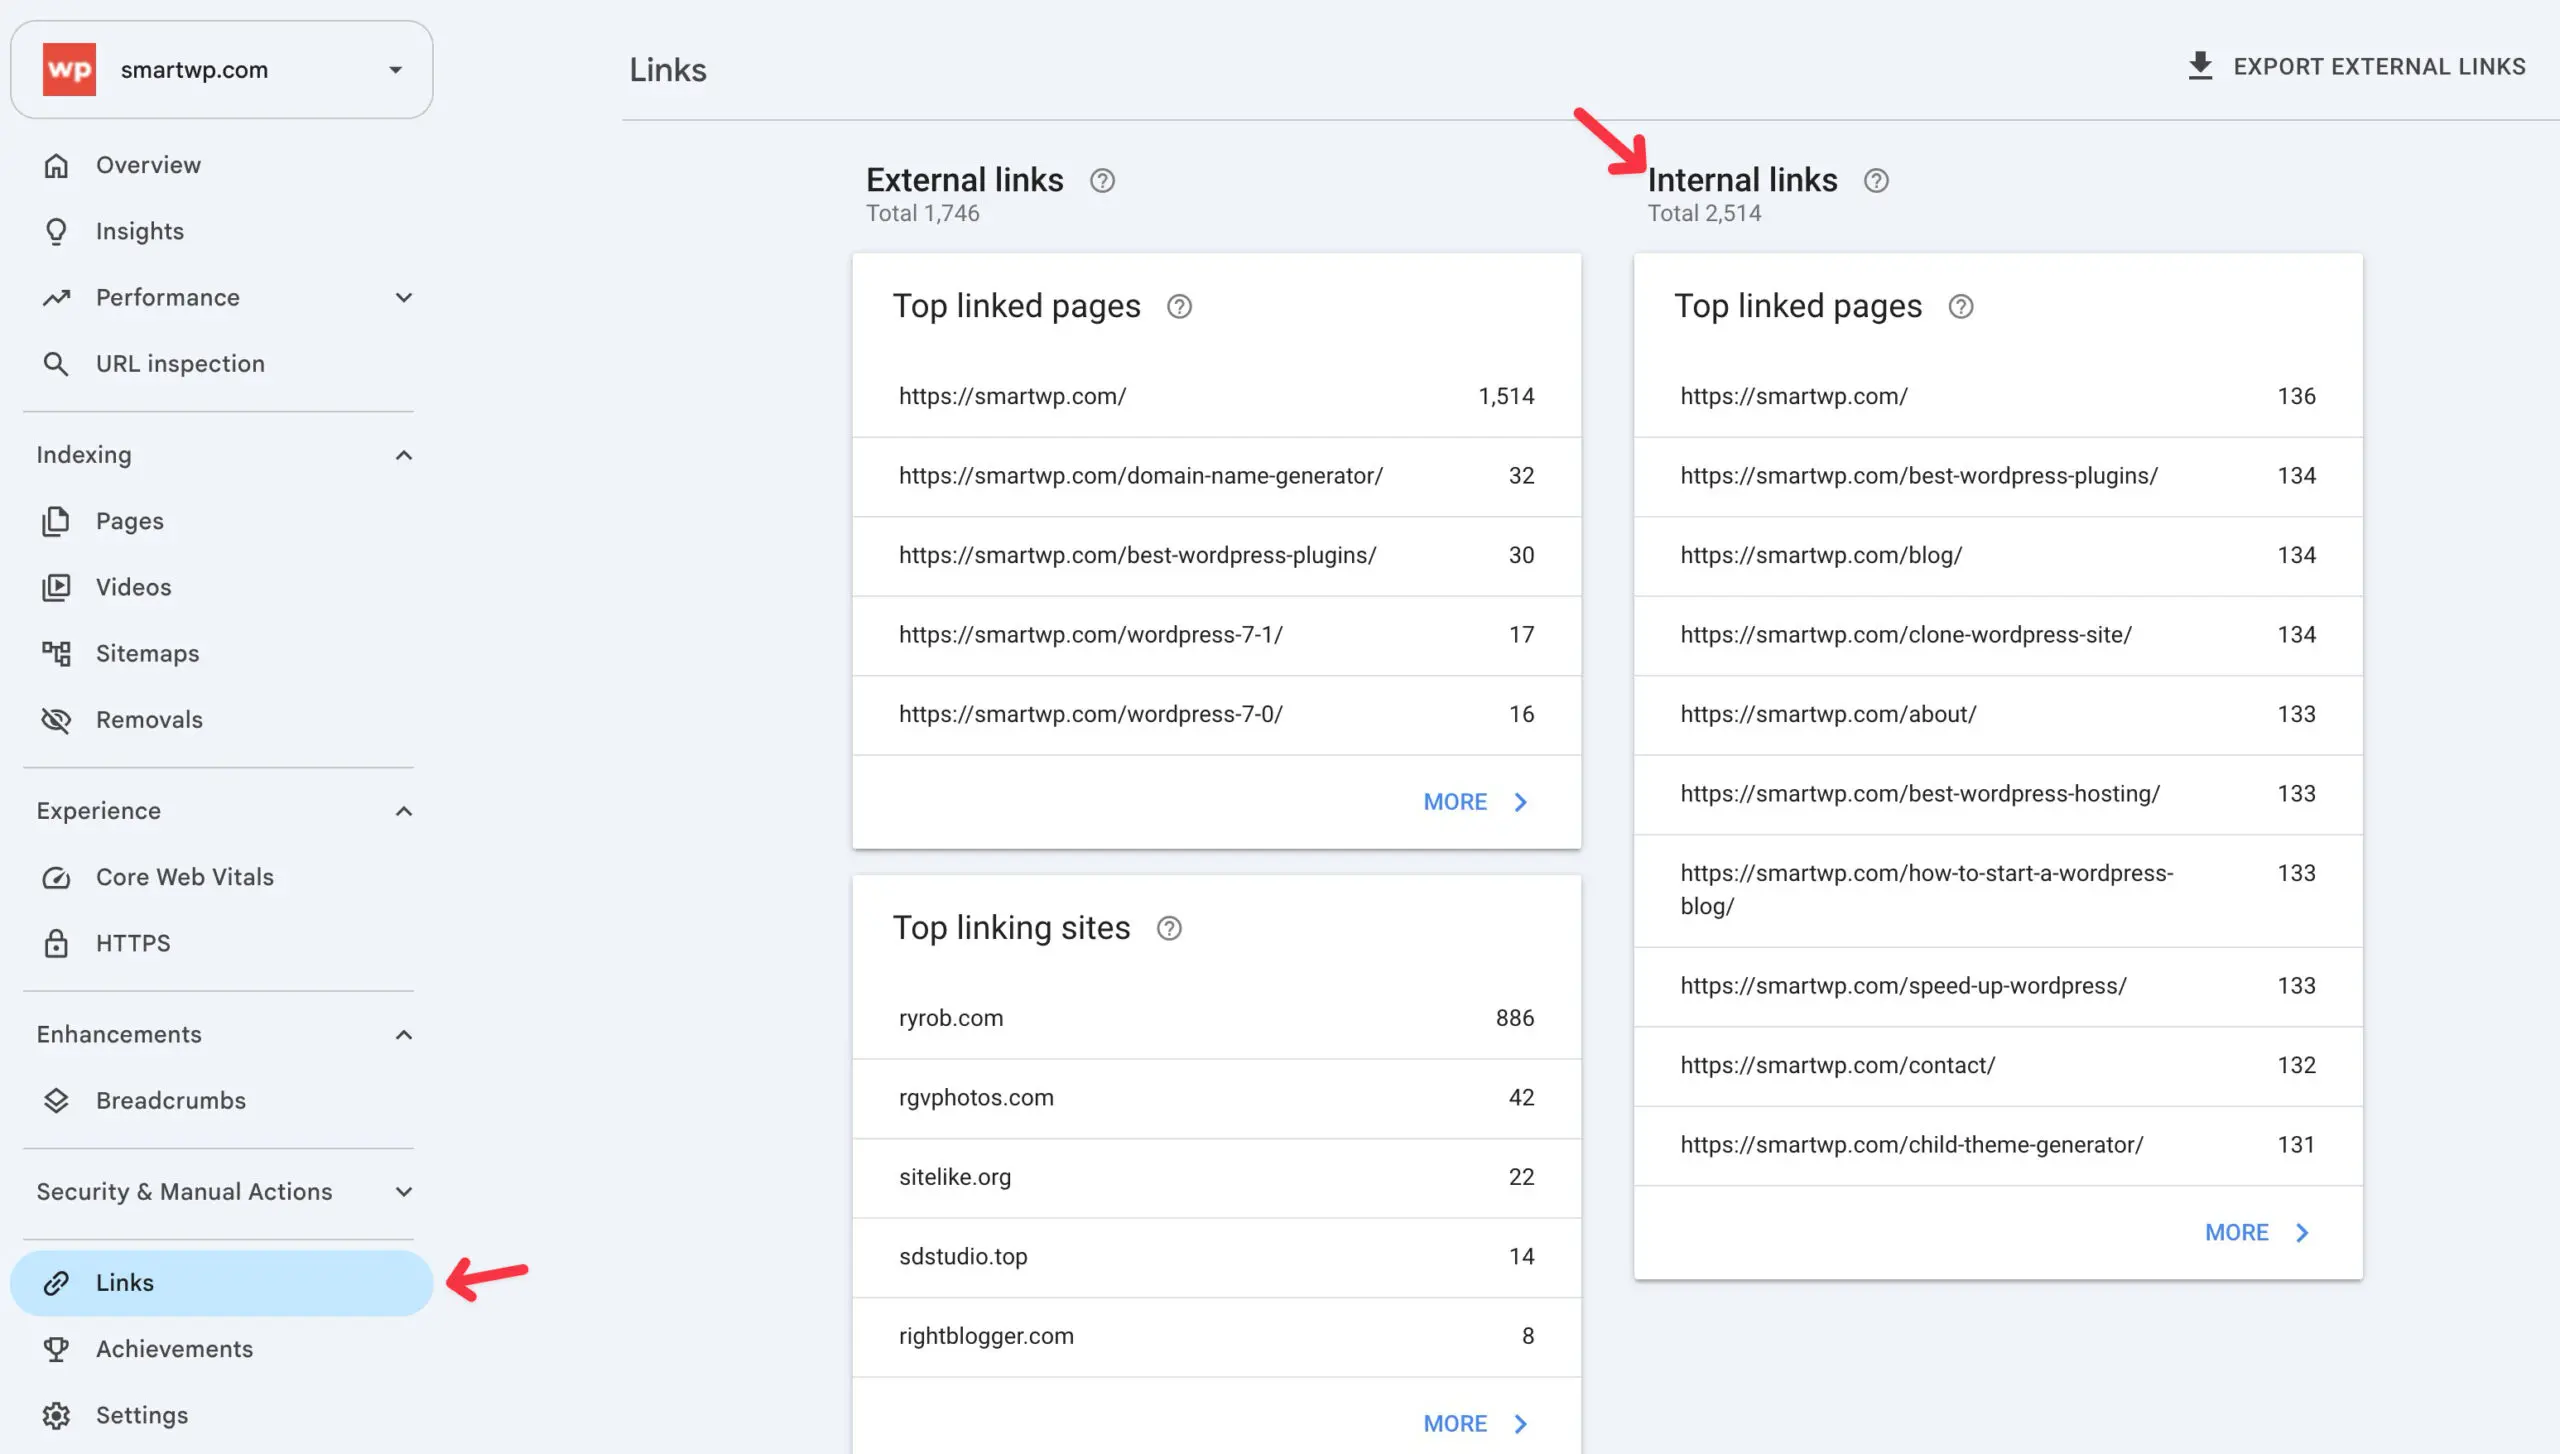
Task: Click the smartwp.com WP logo
Action: (69, 69)
